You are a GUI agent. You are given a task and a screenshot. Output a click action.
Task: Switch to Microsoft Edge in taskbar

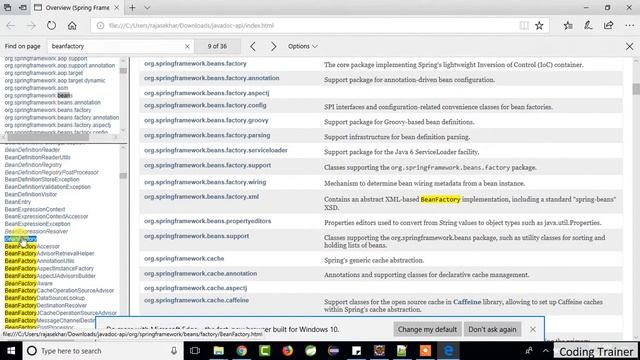click(448, 351)
